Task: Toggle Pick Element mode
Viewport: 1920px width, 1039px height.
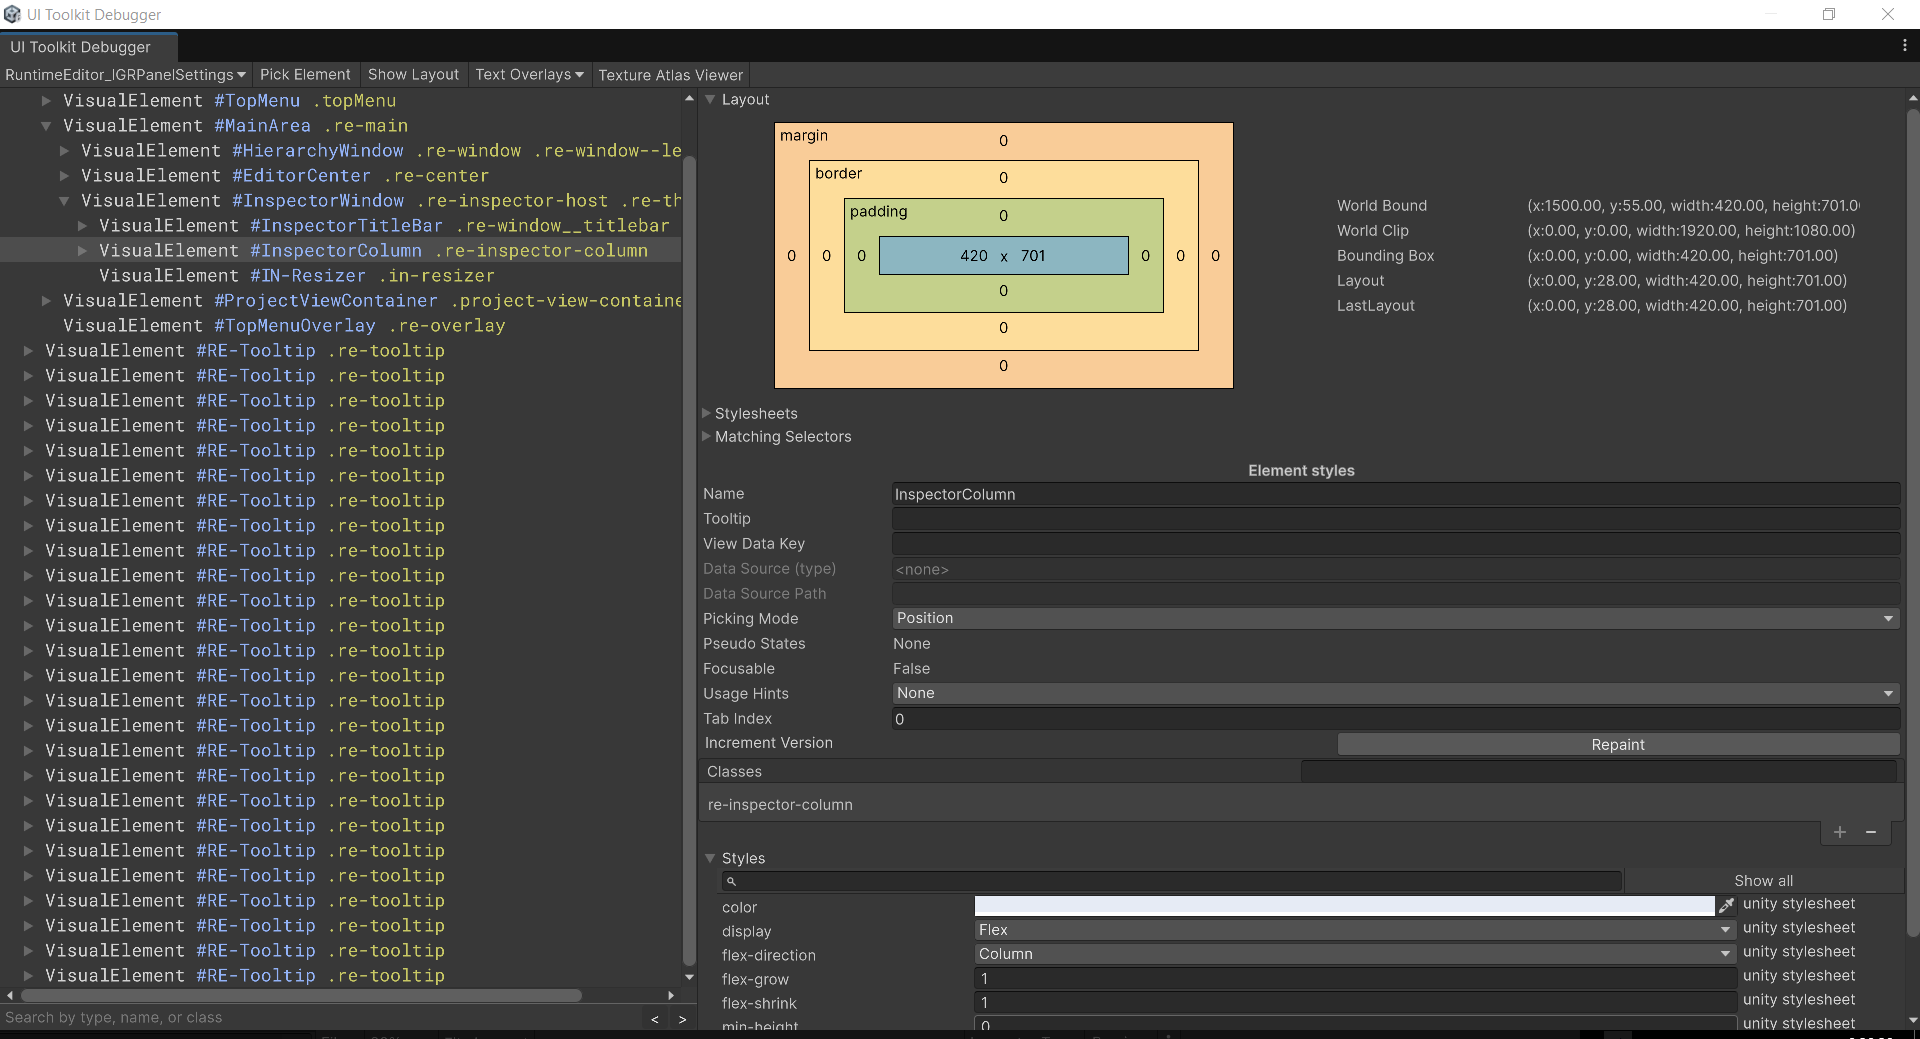Action: [305, 75]
